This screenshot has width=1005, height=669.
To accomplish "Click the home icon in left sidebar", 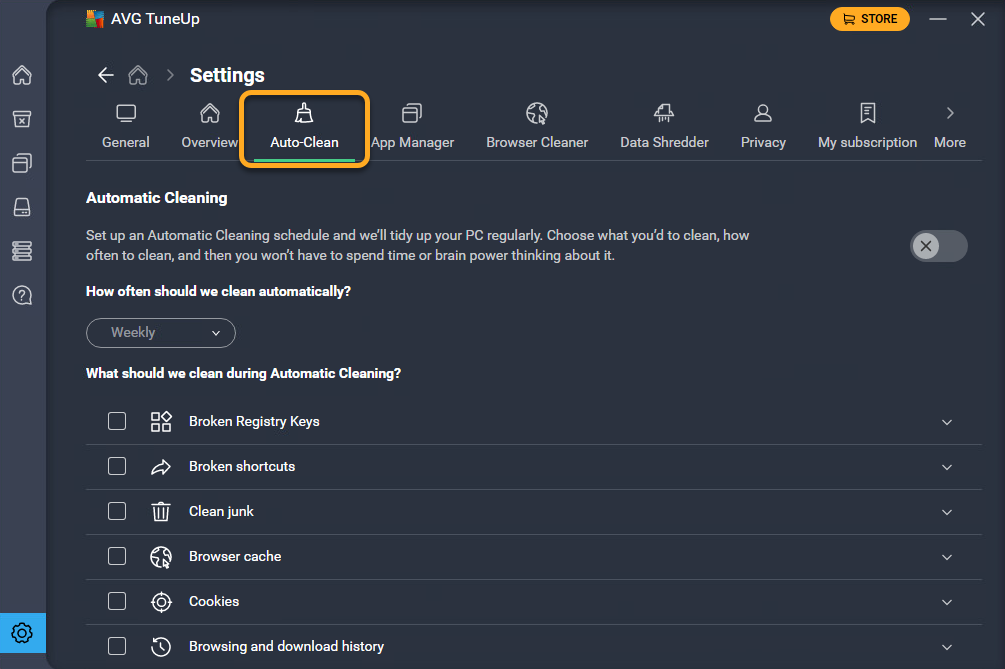I will pyautogui.click(x=22, y=75).
